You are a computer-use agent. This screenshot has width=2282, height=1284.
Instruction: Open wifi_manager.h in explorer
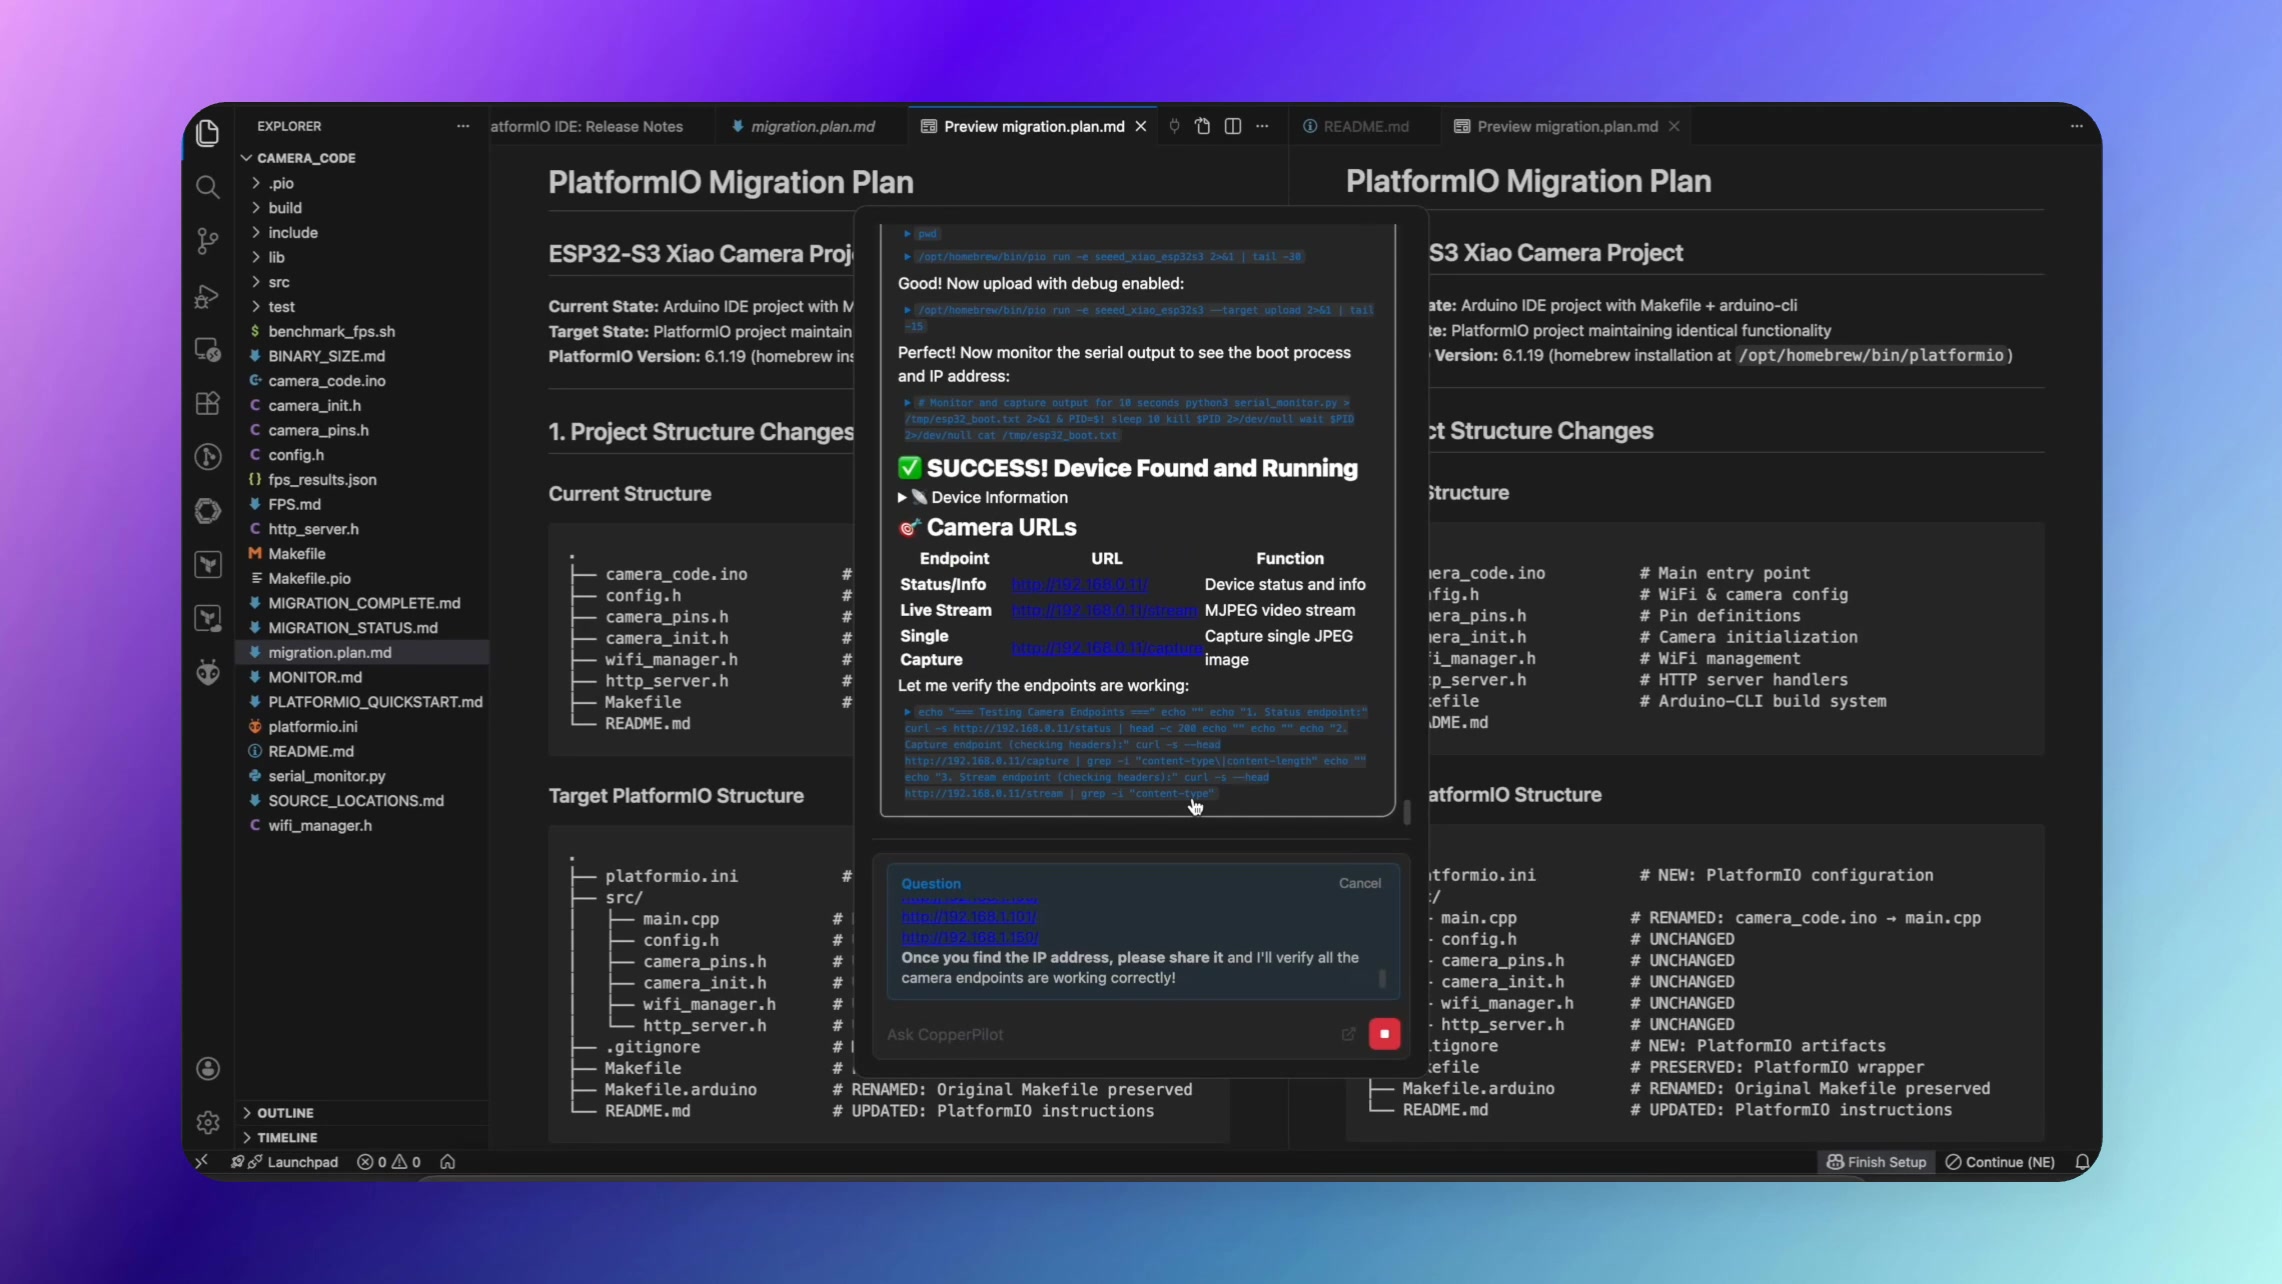[362, 825]
